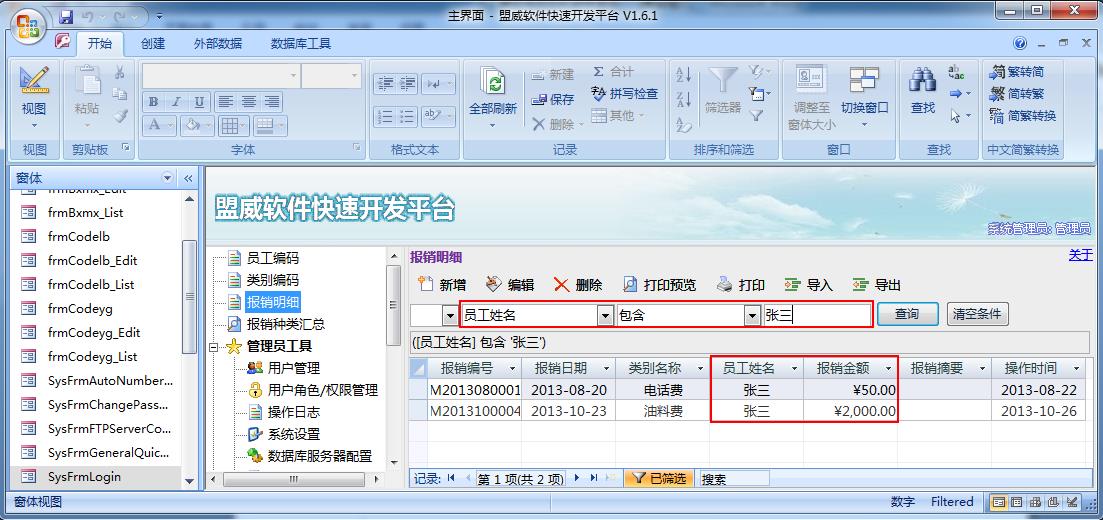The height and width of the screenshot is (520, 1103).
Task: Collapse the navigation pane with chevrons
Action: click(x=189, y=179)
